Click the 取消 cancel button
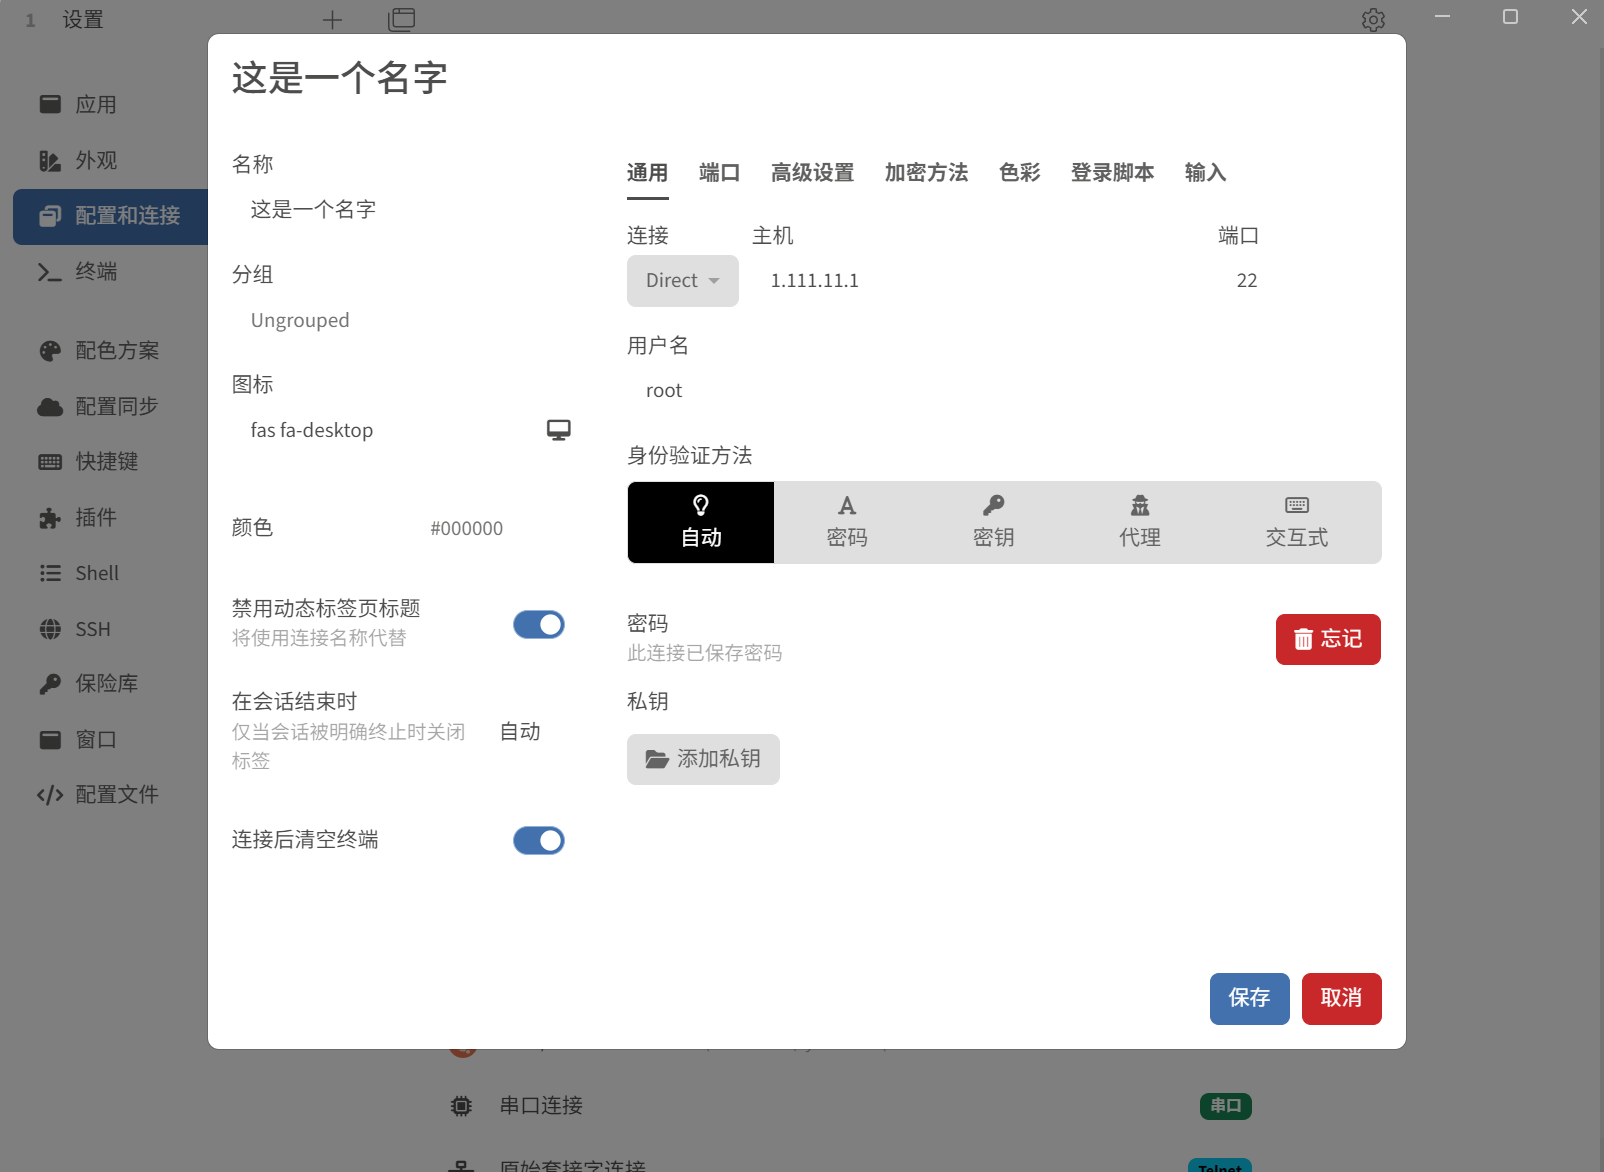The height and width of the screenshot is (1172, 1604). pyautogui.click(x=1342, y=999)
